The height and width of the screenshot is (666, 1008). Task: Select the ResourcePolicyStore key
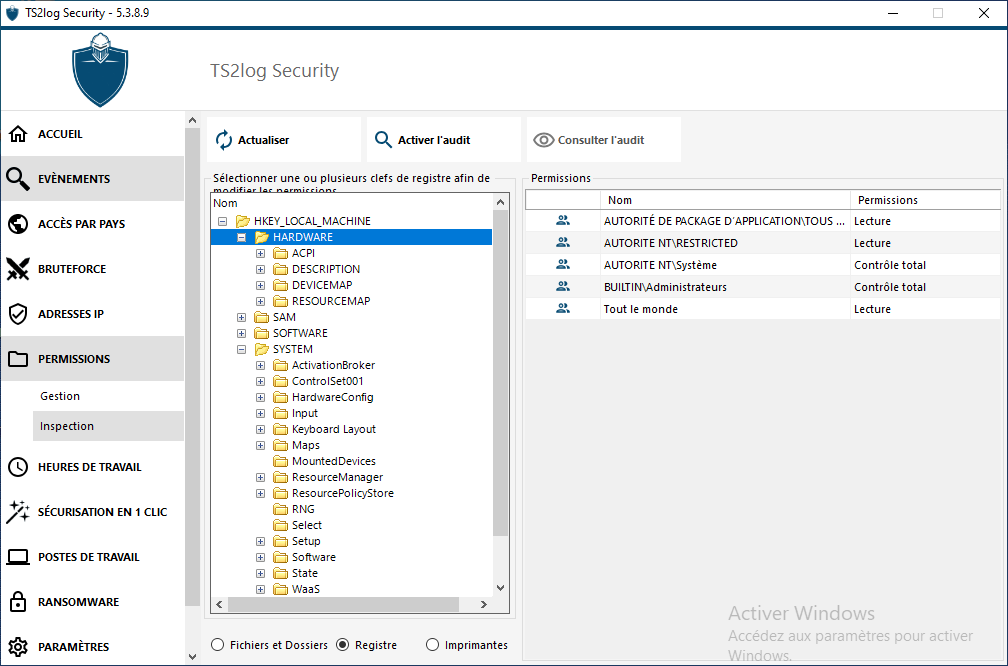pos(343,493)
